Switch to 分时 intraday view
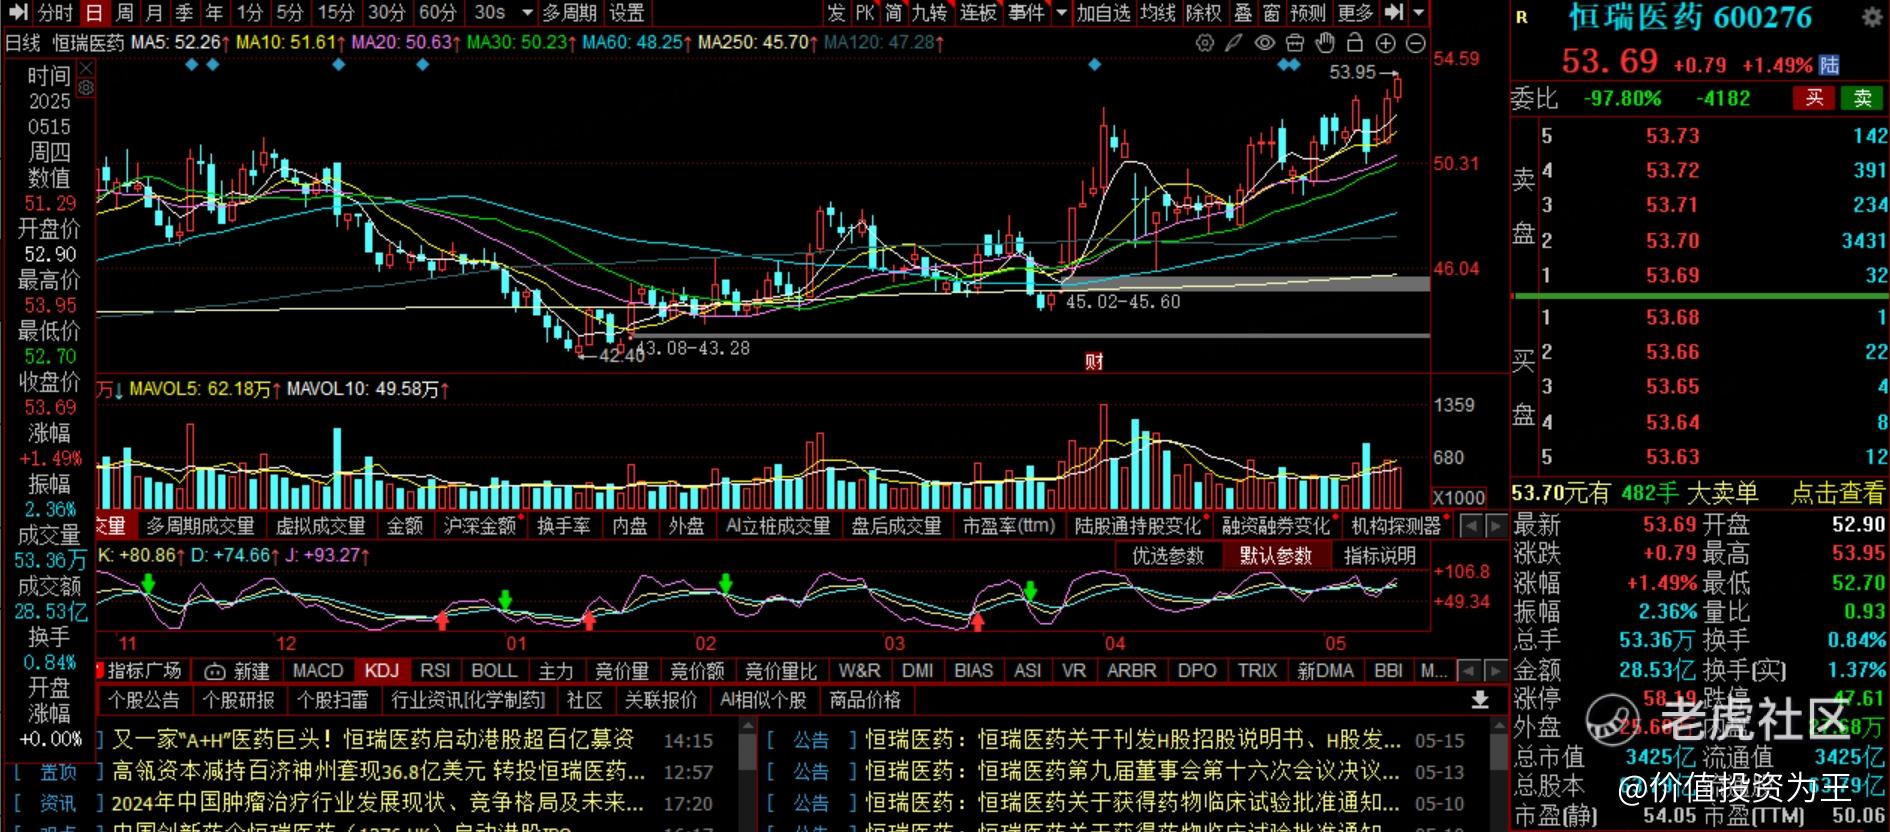The height and width of the screenshot is (832, 1890). [55, 13]
